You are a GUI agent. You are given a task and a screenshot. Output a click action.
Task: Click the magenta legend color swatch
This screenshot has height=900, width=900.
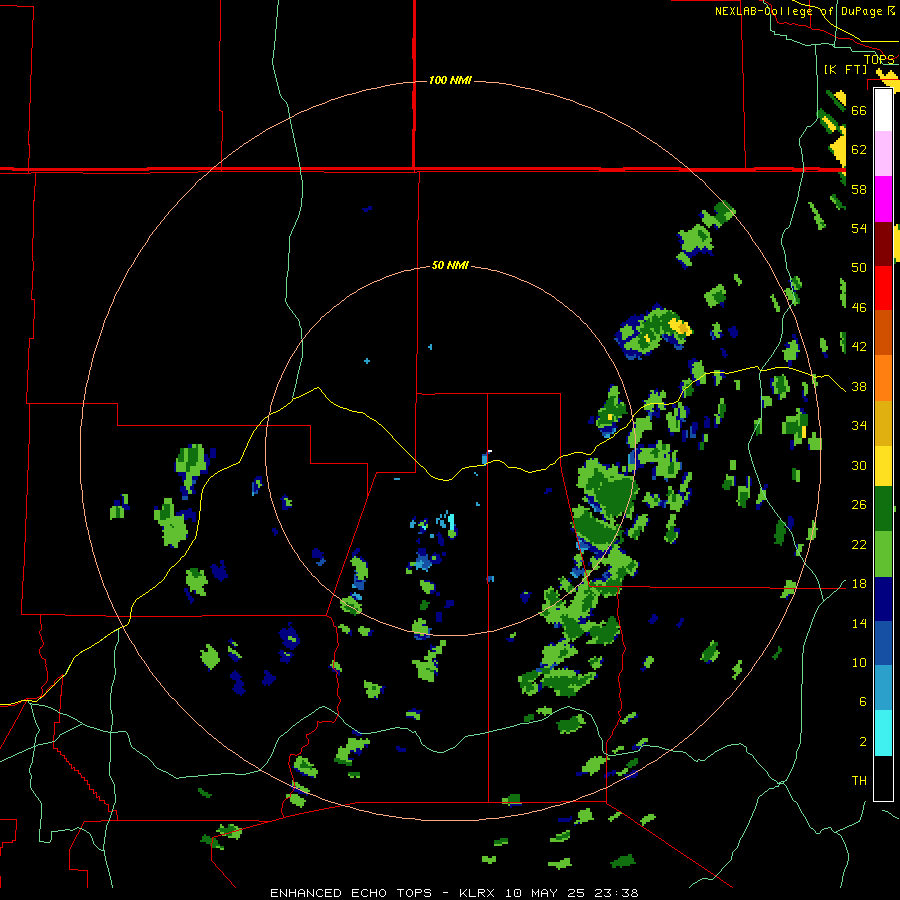[x=883, y=199]
